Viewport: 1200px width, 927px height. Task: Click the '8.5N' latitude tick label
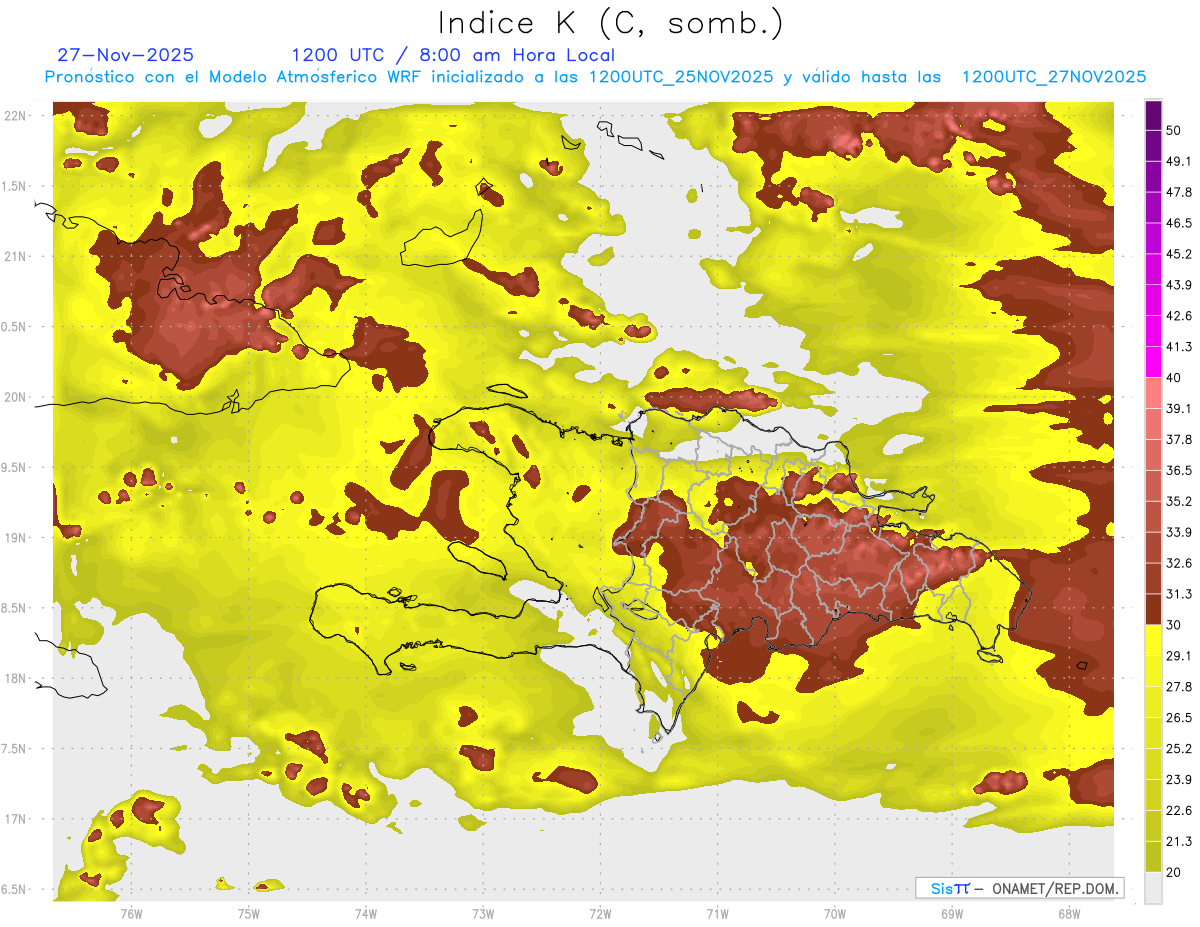click(x=15, y=609)
